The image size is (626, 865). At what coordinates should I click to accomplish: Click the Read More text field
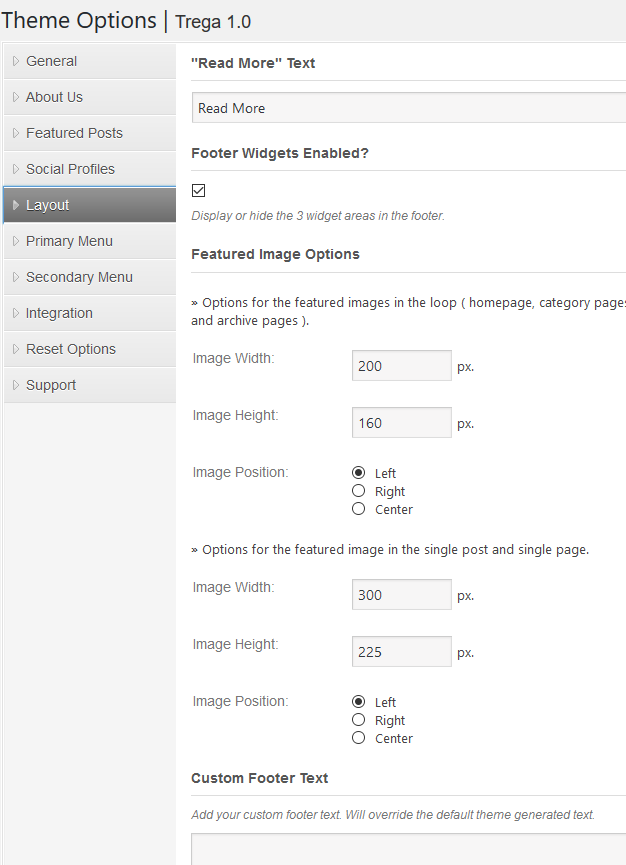409,108
